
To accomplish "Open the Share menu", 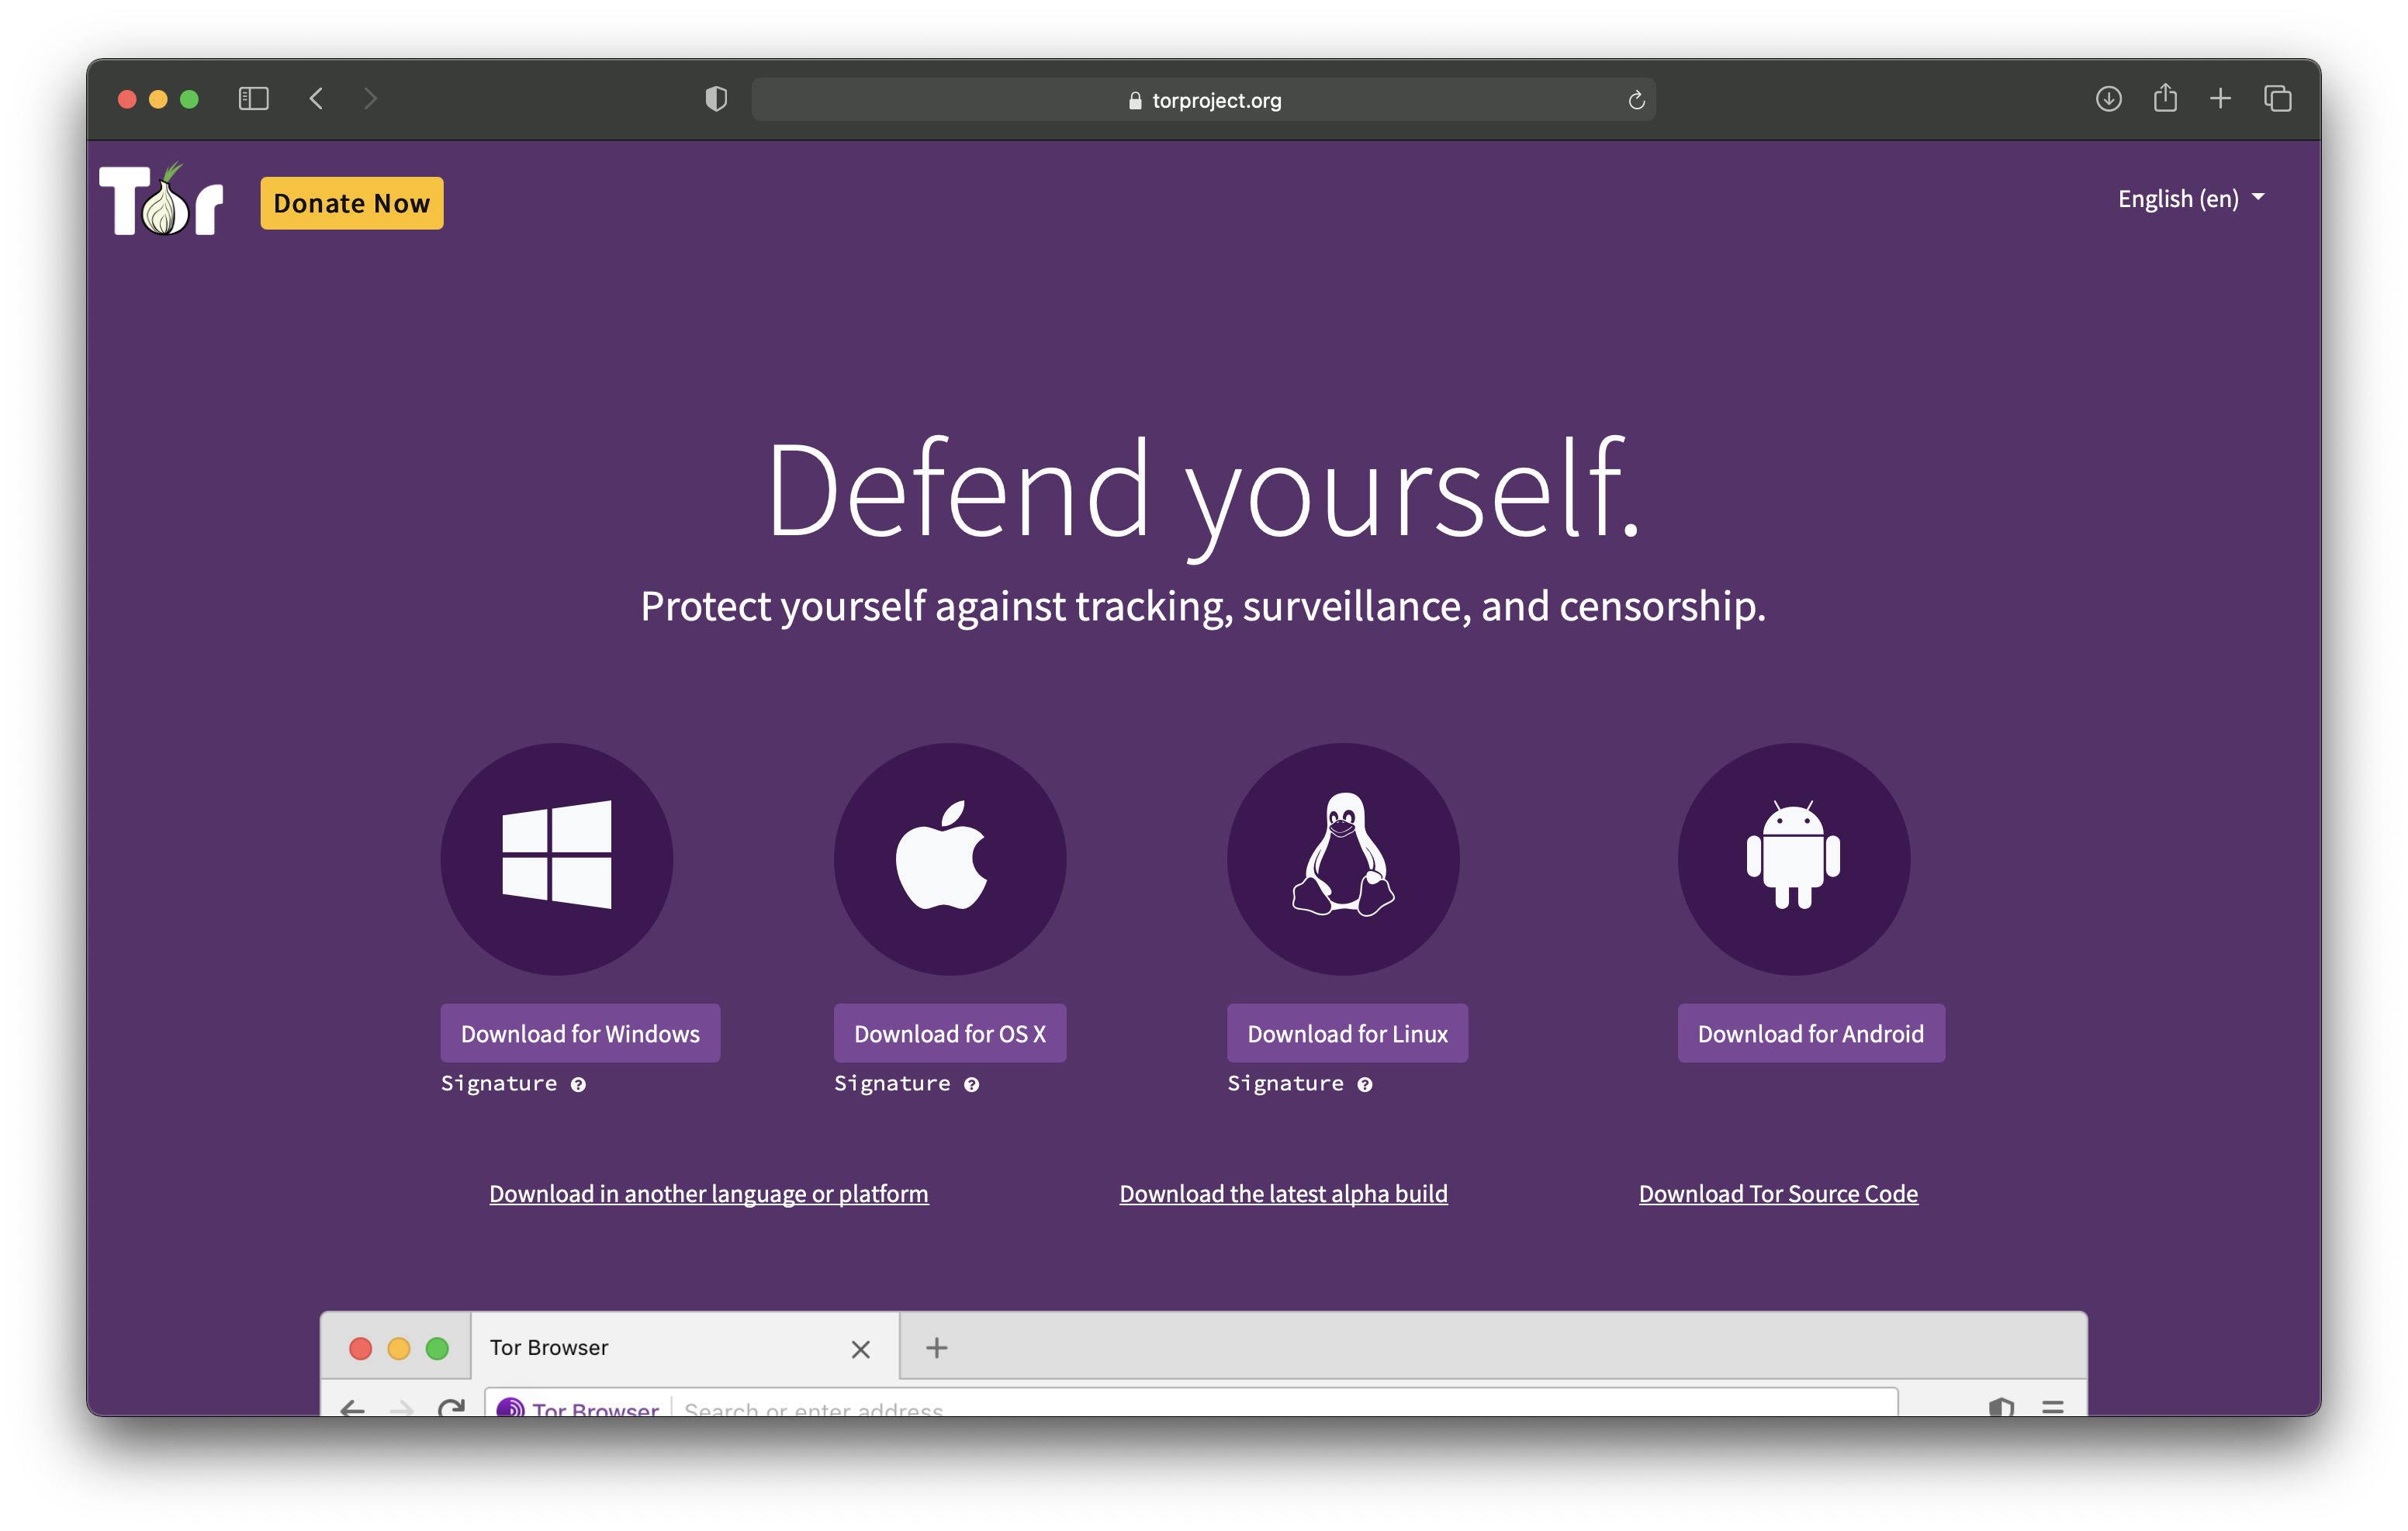I will 2165,98.
